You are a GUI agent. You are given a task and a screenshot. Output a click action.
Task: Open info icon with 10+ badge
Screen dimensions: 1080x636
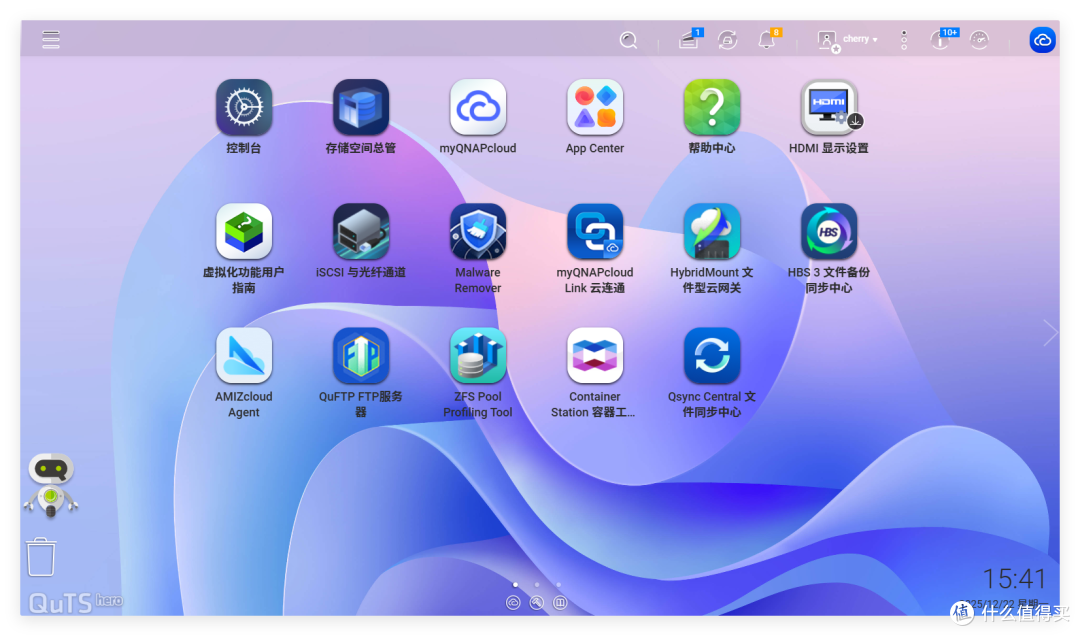coord(942,39)
